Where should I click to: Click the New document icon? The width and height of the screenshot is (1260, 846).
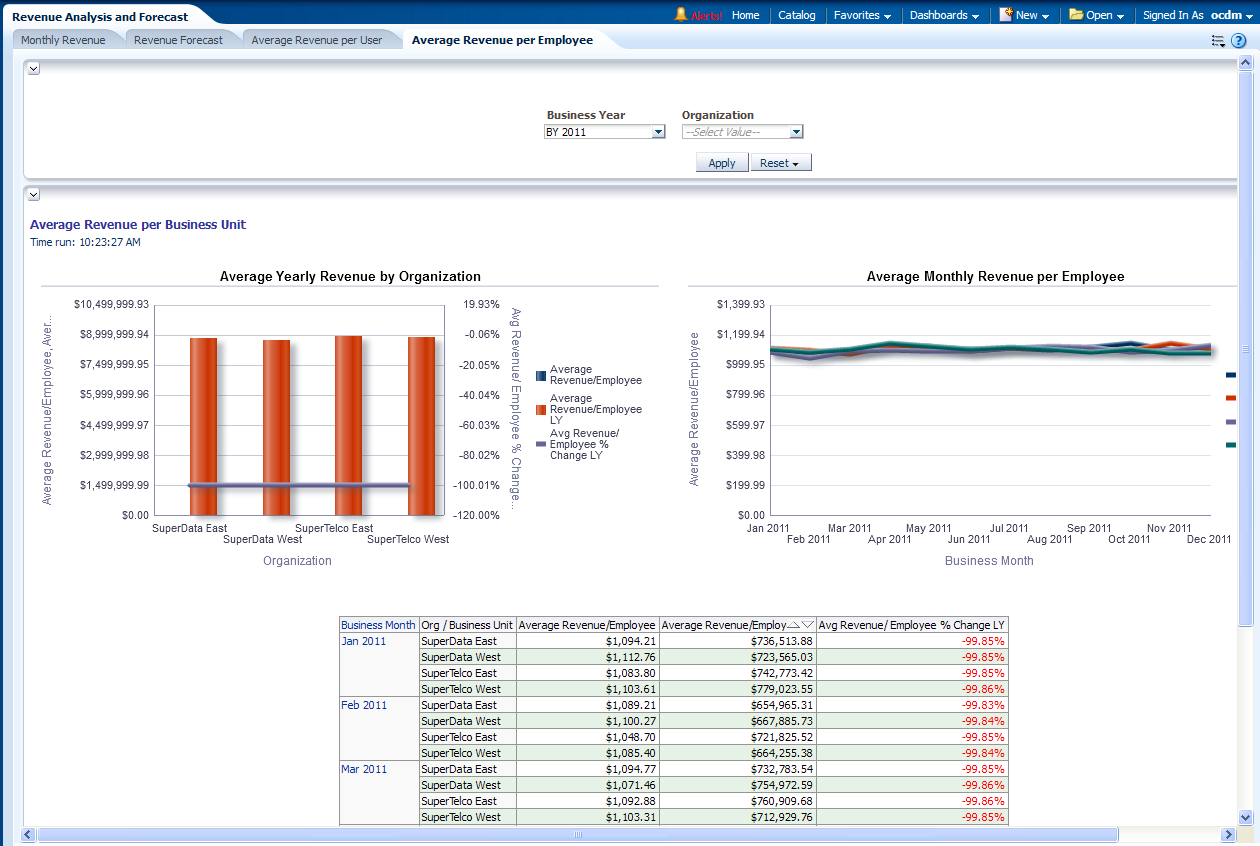click(x=1006, y=15)
